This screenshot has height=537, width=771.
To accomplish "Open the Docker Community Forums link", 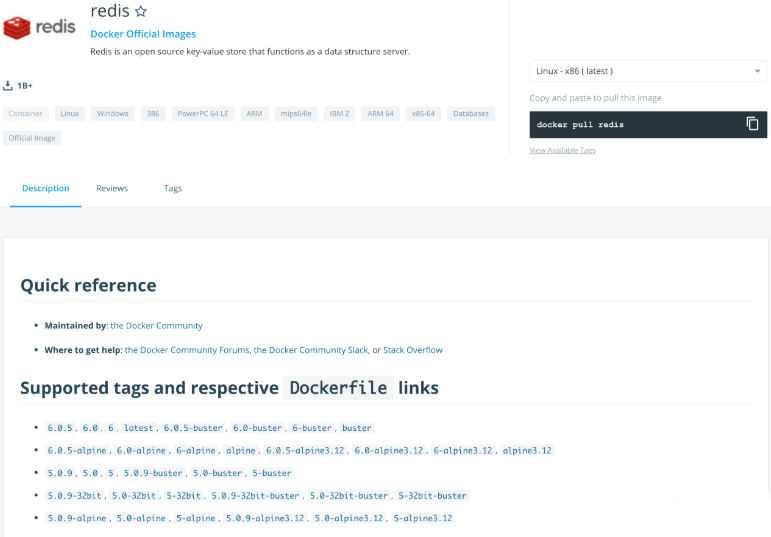I will point(187,350).
